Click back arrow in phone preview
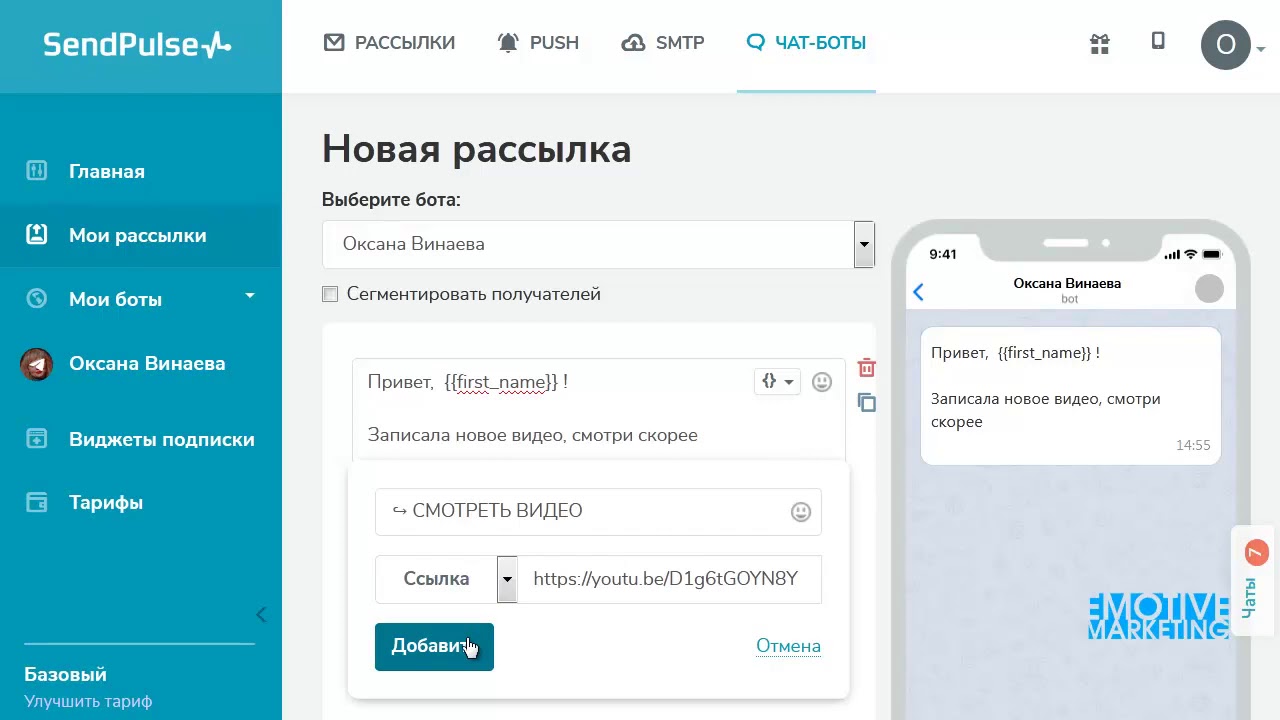This screenshot has width=1280, height=720. 919,291
